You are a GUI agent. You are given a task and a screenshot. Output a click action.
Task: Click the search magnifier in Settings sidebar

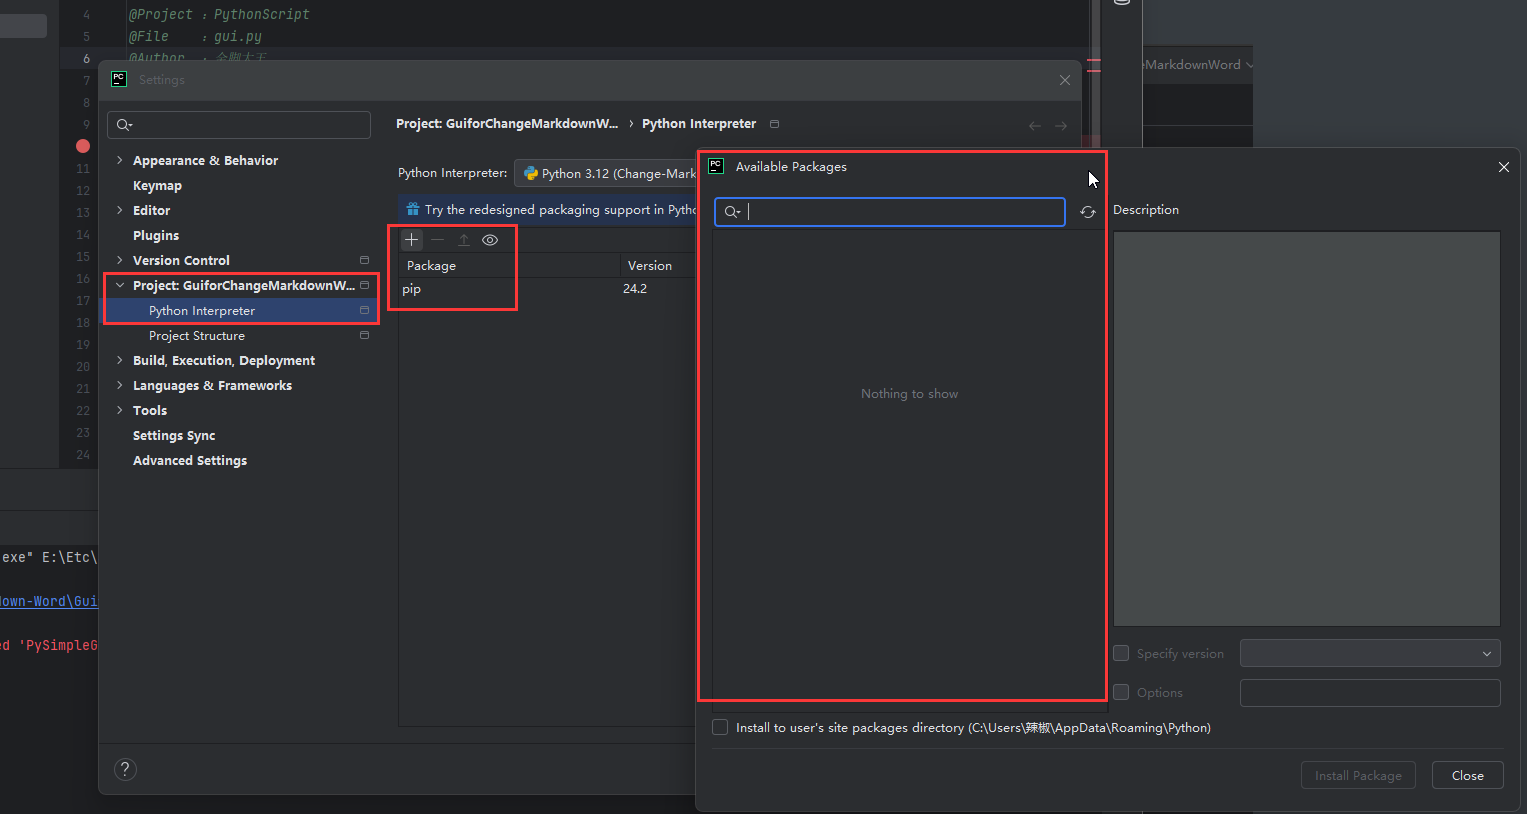tap(124, 125)
